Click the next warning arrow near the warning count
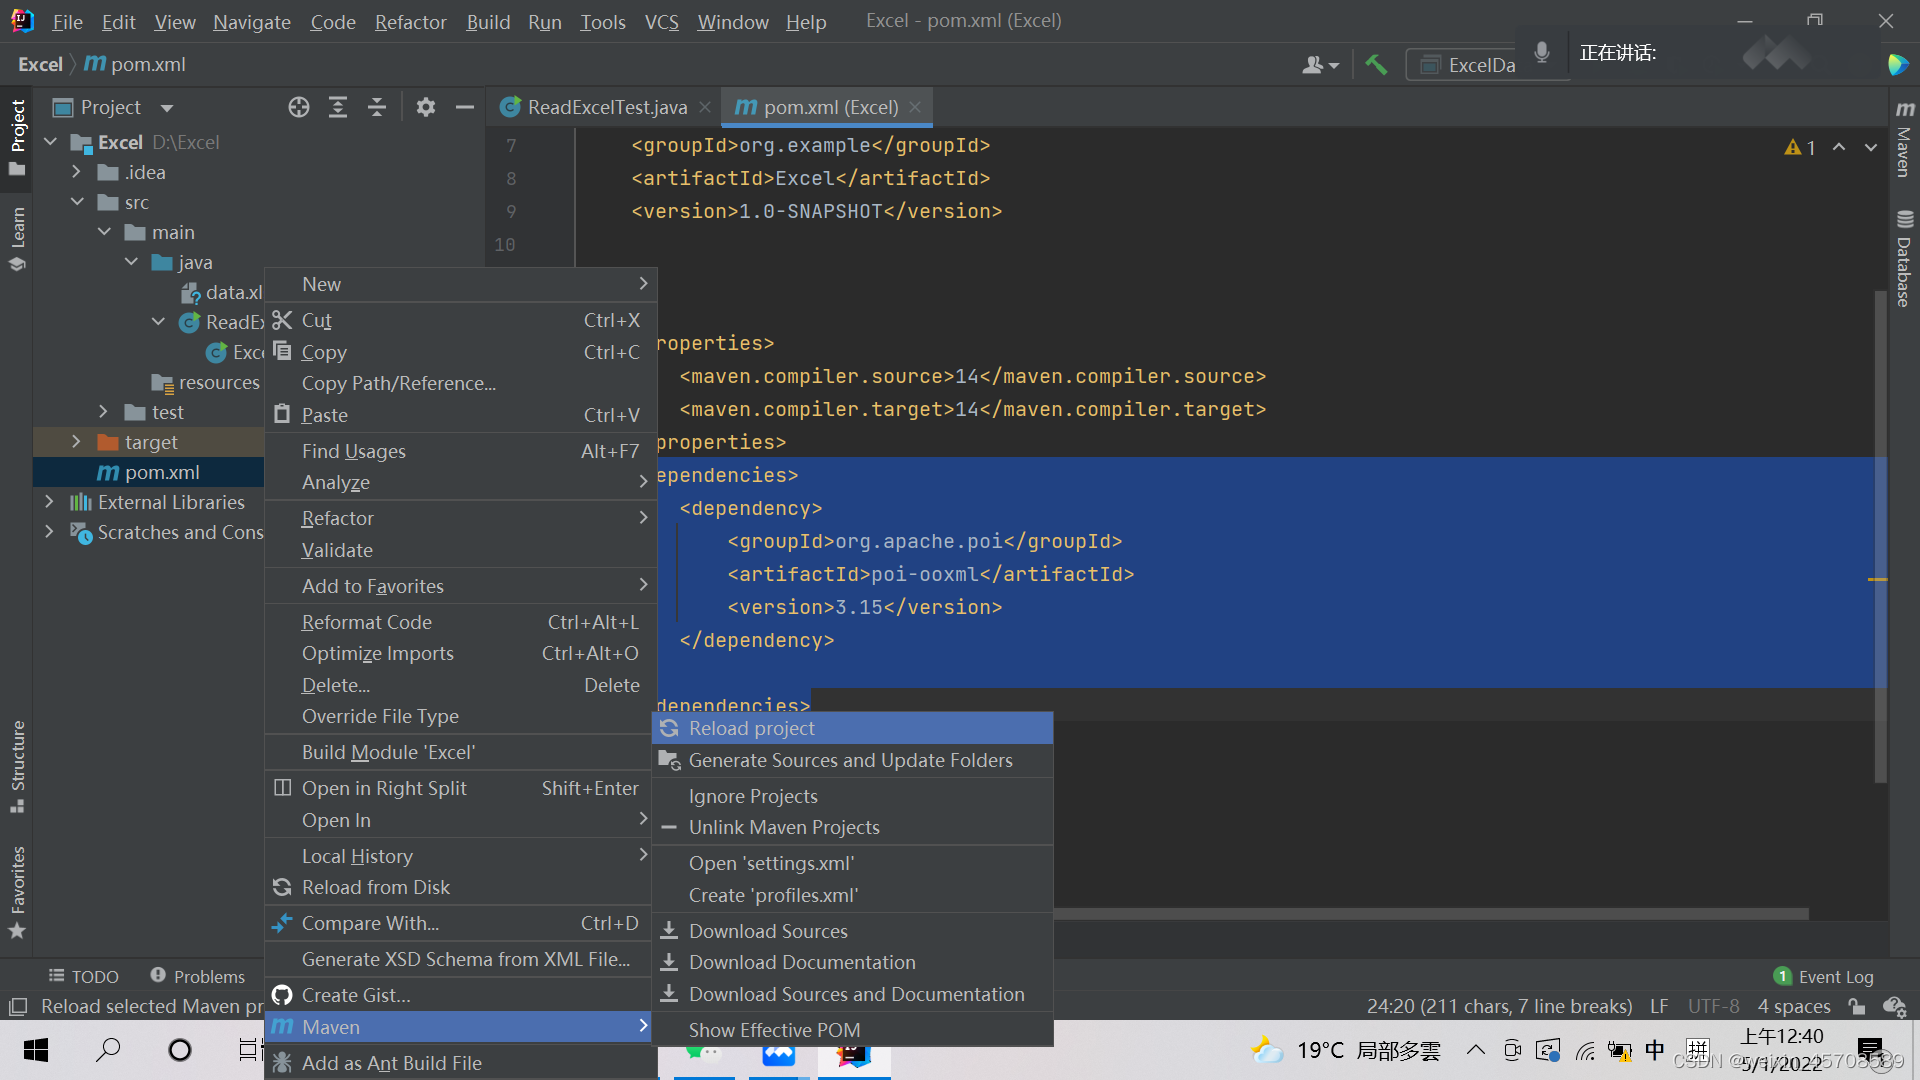The image size is (1920, 1080). 1872,147
